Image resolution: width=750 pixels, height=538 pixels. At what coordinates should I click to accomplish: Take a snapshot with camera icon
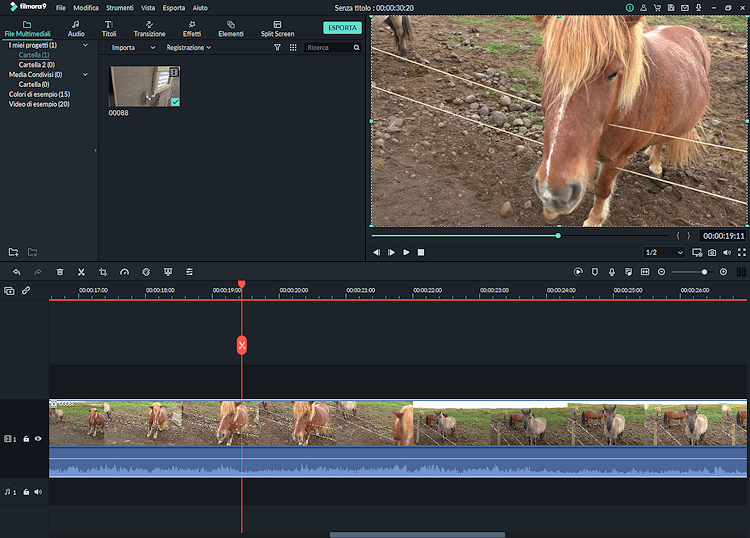click(x=712, y=253)
